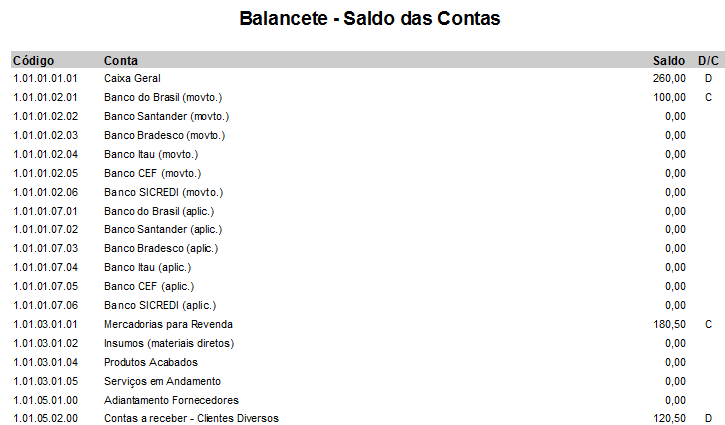Click the Banco Itau (movto.) row
This screenshot has width=725, height=425.
tap(151, 154)
